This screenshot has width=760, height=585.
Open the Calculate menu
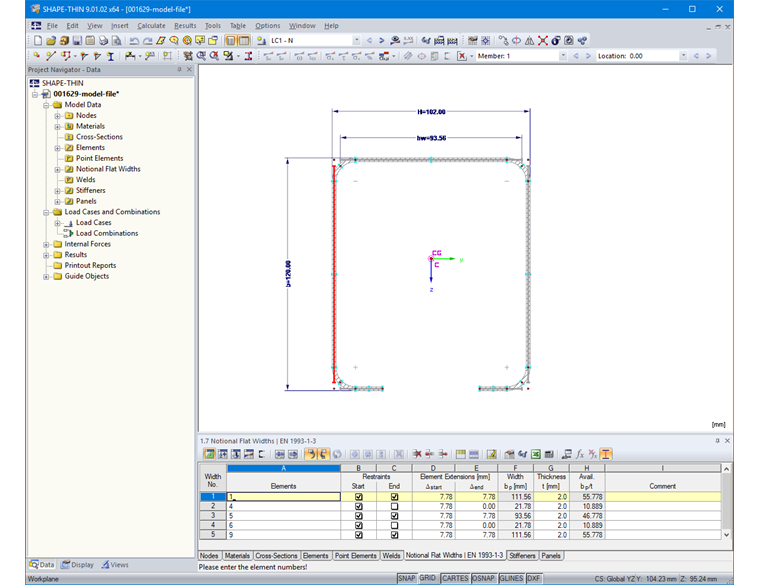pyautogui.click(x=151, y=26)
